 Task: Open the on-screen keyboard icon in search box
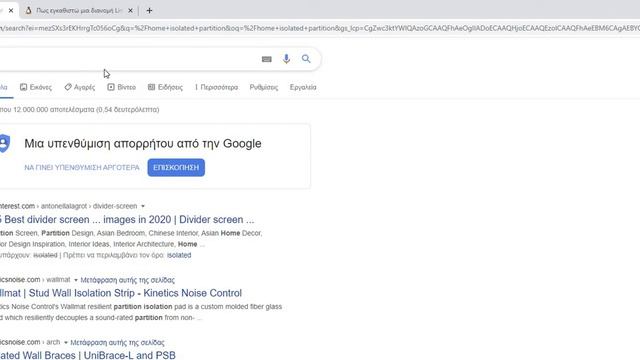267,59
